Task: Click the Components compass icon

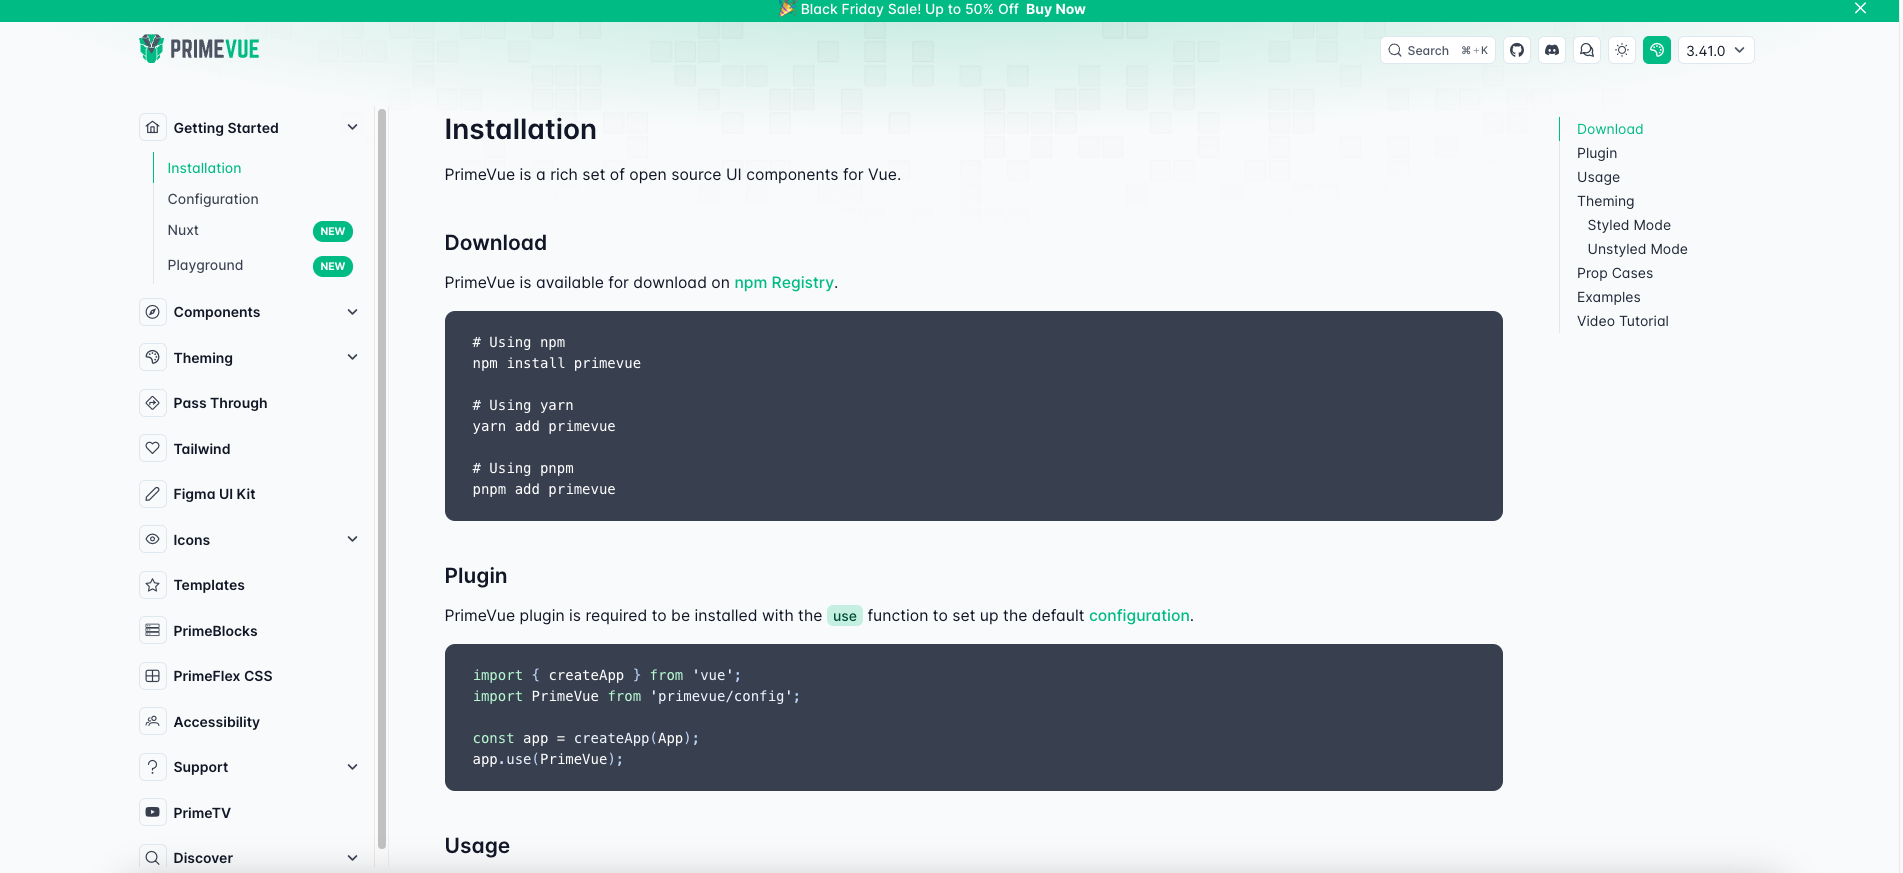Action: point(153,312)
